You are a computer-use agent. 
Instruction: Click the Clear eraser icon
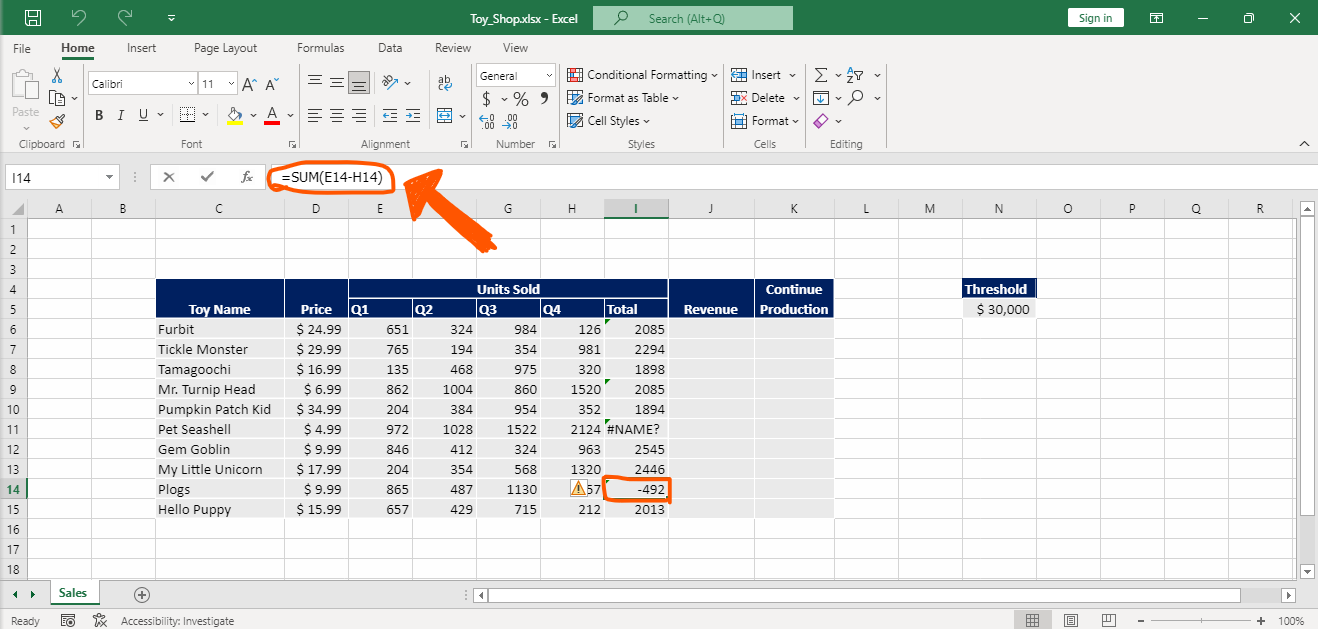point(821,121)
